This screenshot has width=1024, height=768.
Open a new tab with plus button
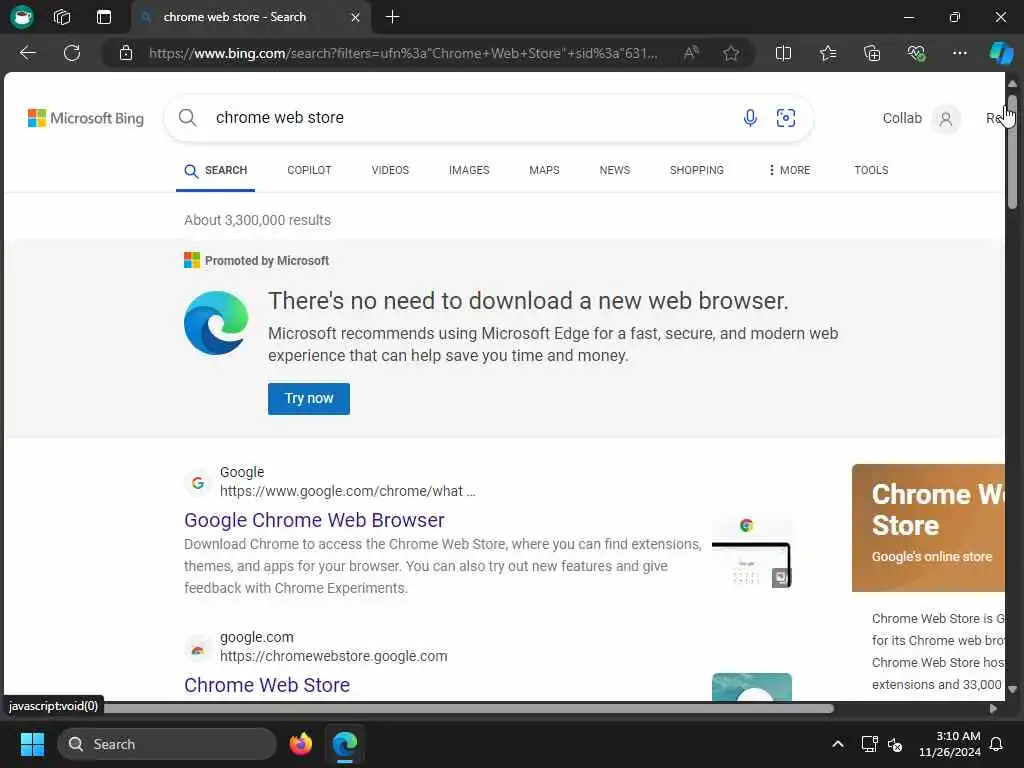pos(392,17)
